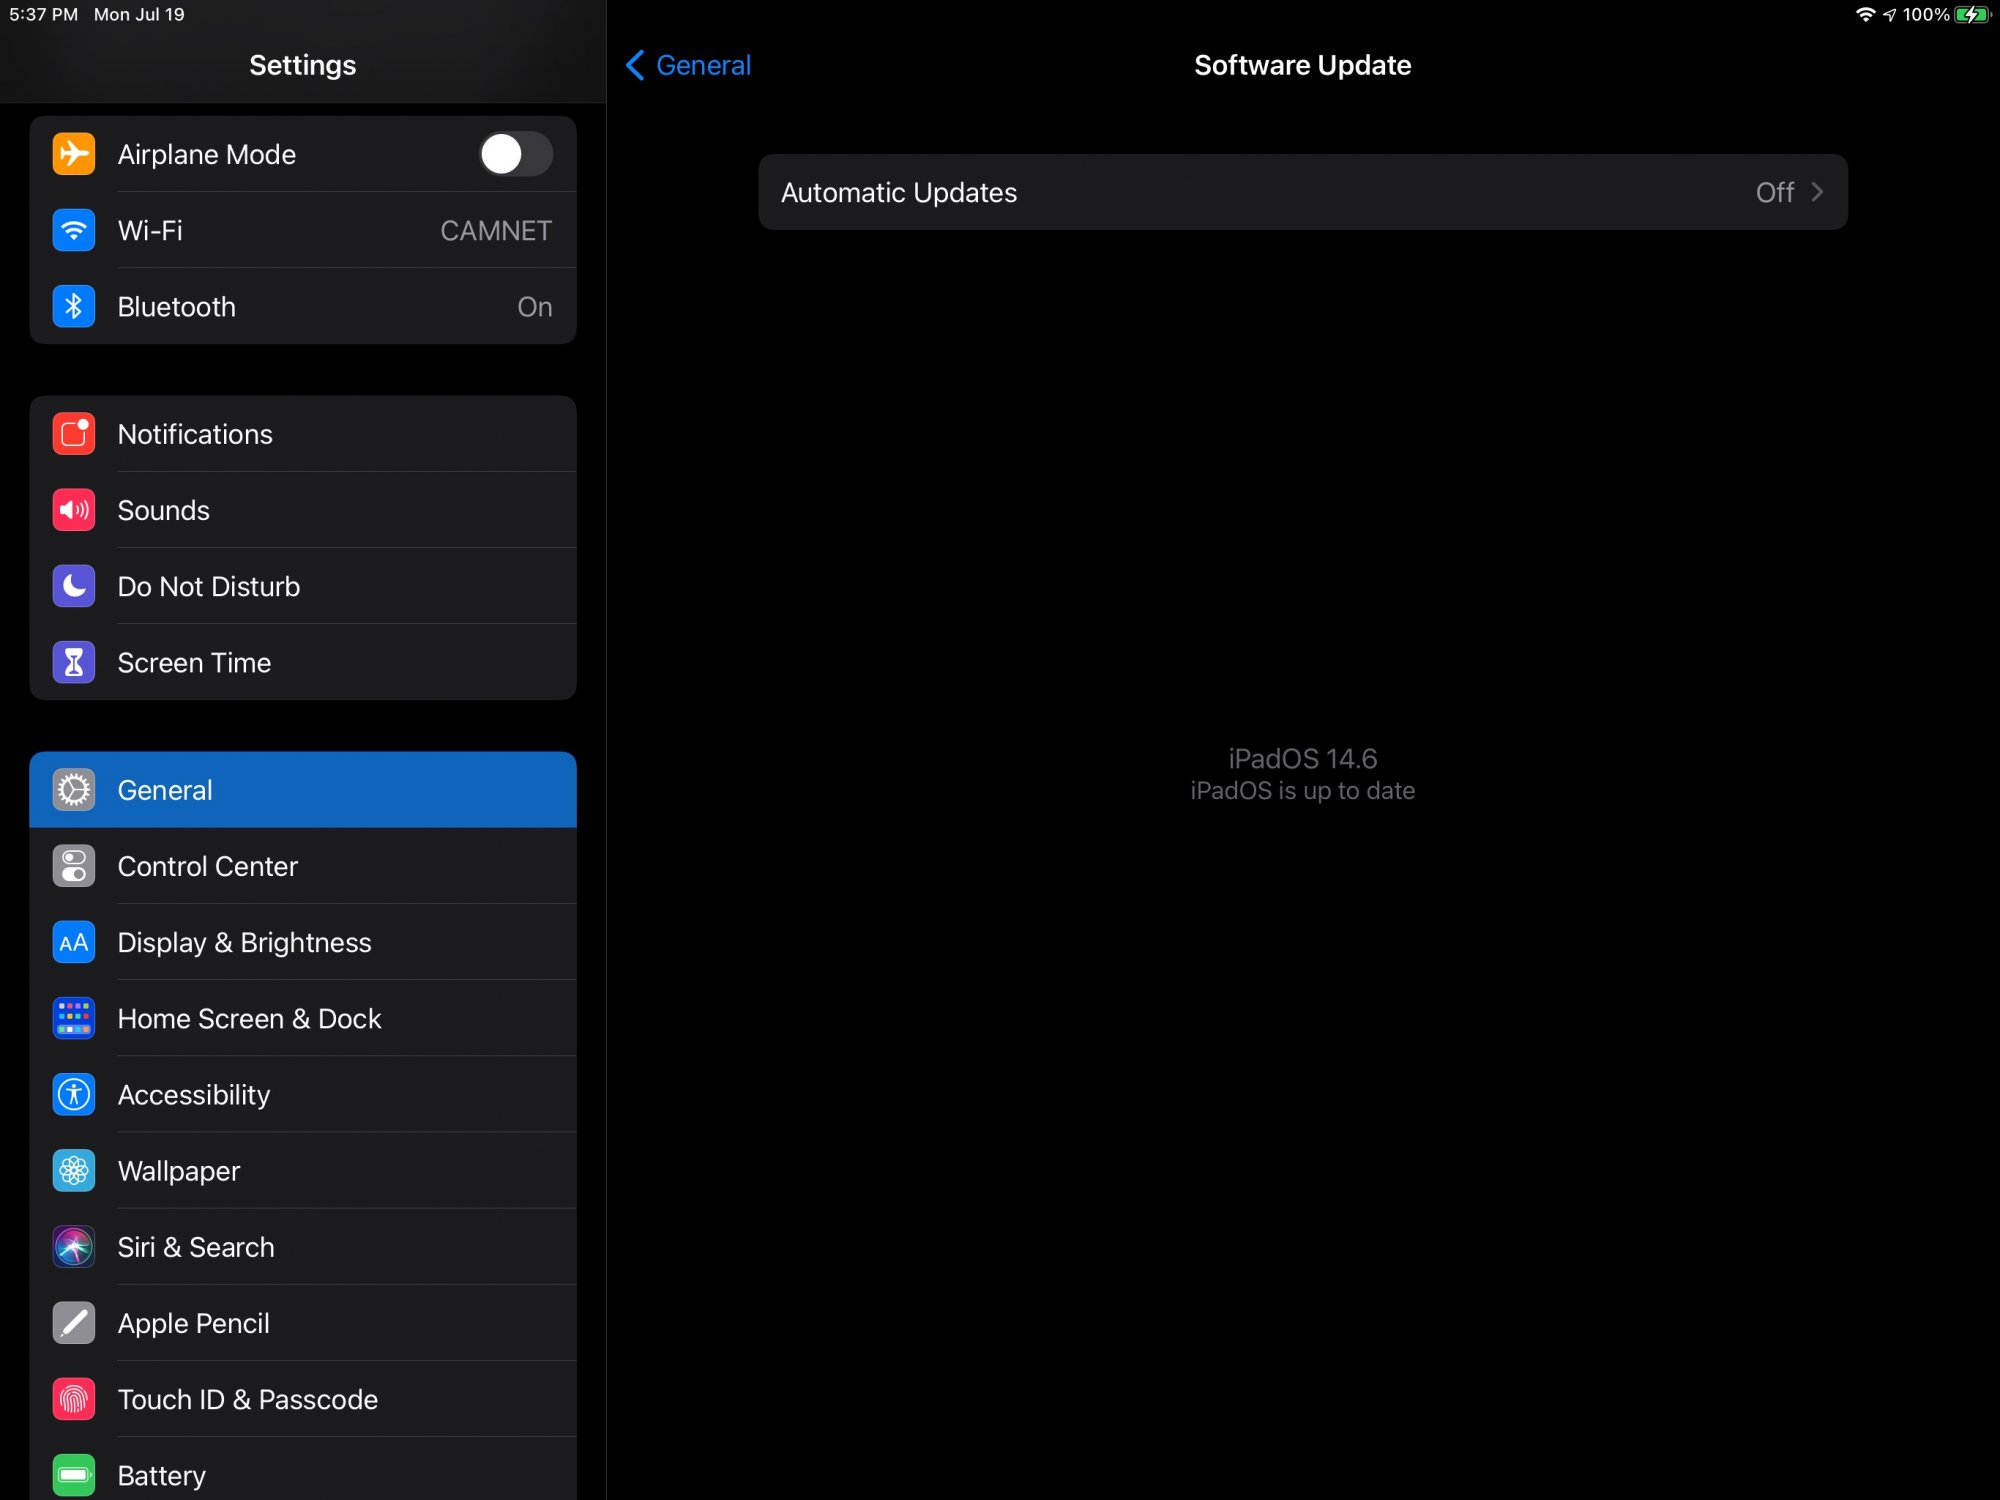Tap the status bar location arrow icon
The height and width of the screenshot is (1500, 2000).
(x=1889, y=14)
